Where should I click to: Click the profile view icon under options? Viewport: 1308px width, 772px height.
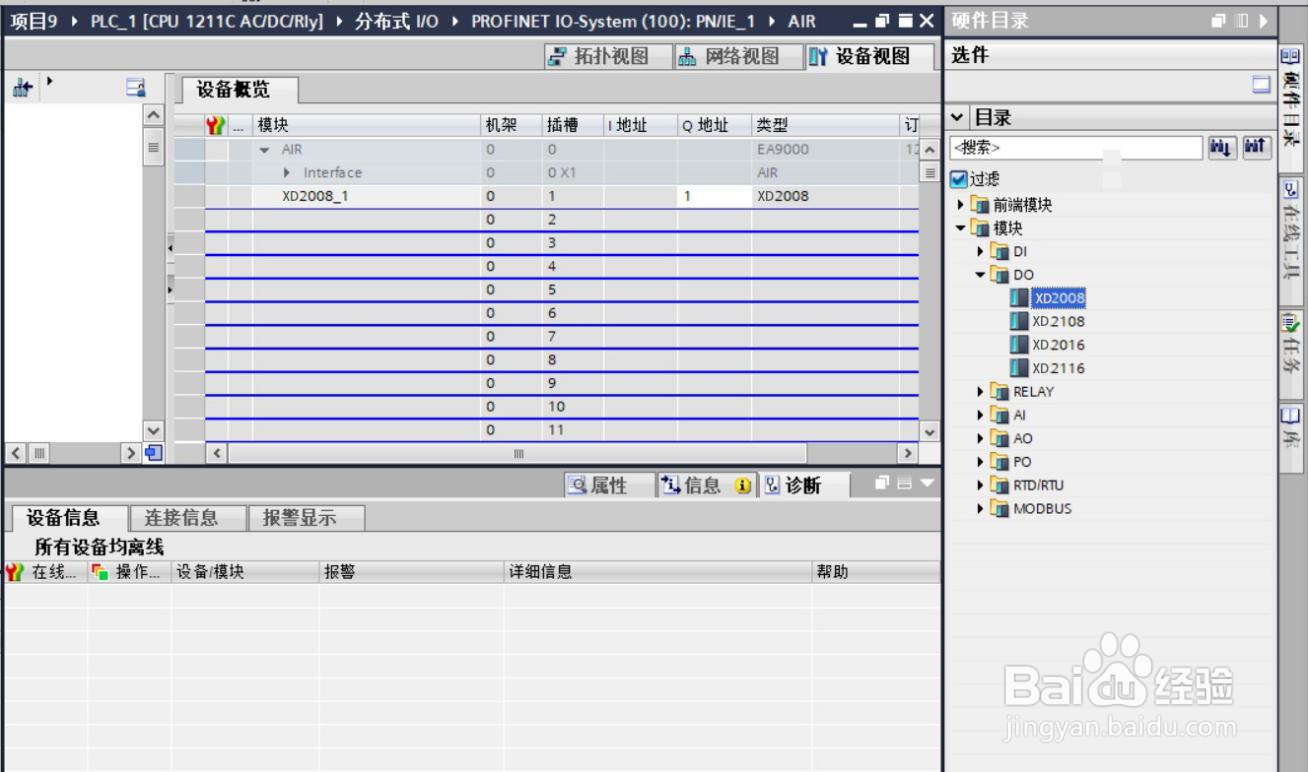(1261, 86)
